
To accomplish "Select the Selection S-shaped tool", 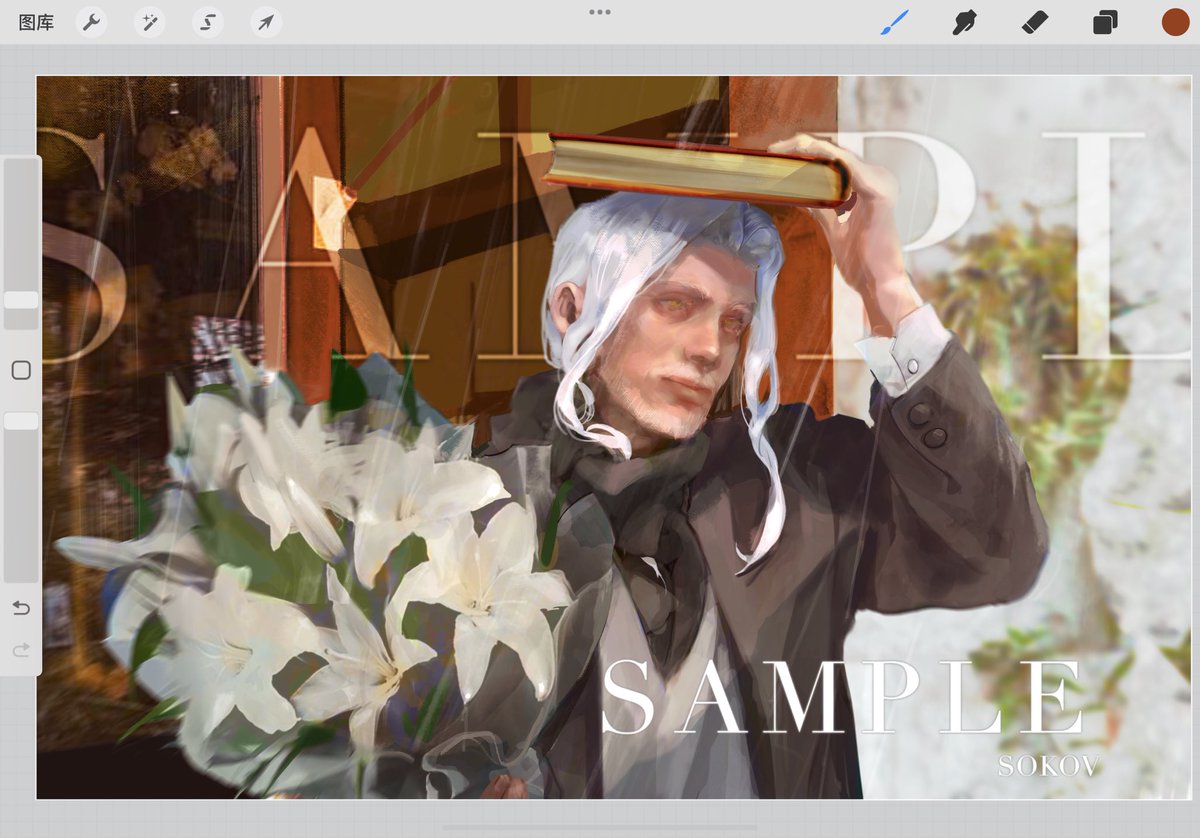I will click(x=208, y=22).
